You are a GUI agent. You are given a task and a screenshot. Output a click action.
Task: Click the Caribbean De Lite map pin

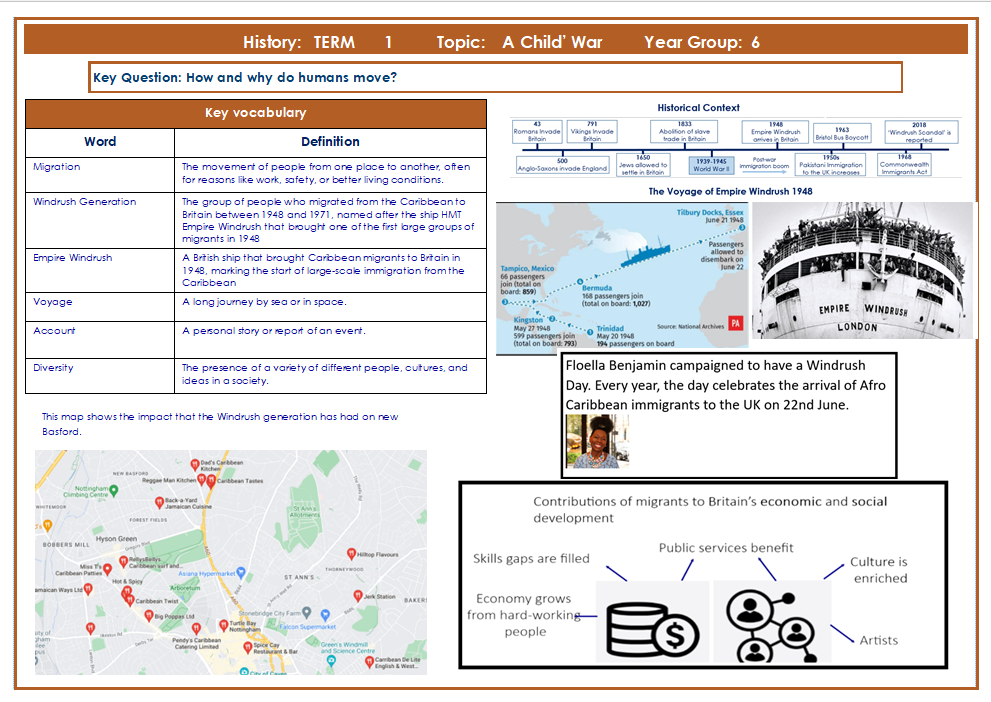point(369,662)
